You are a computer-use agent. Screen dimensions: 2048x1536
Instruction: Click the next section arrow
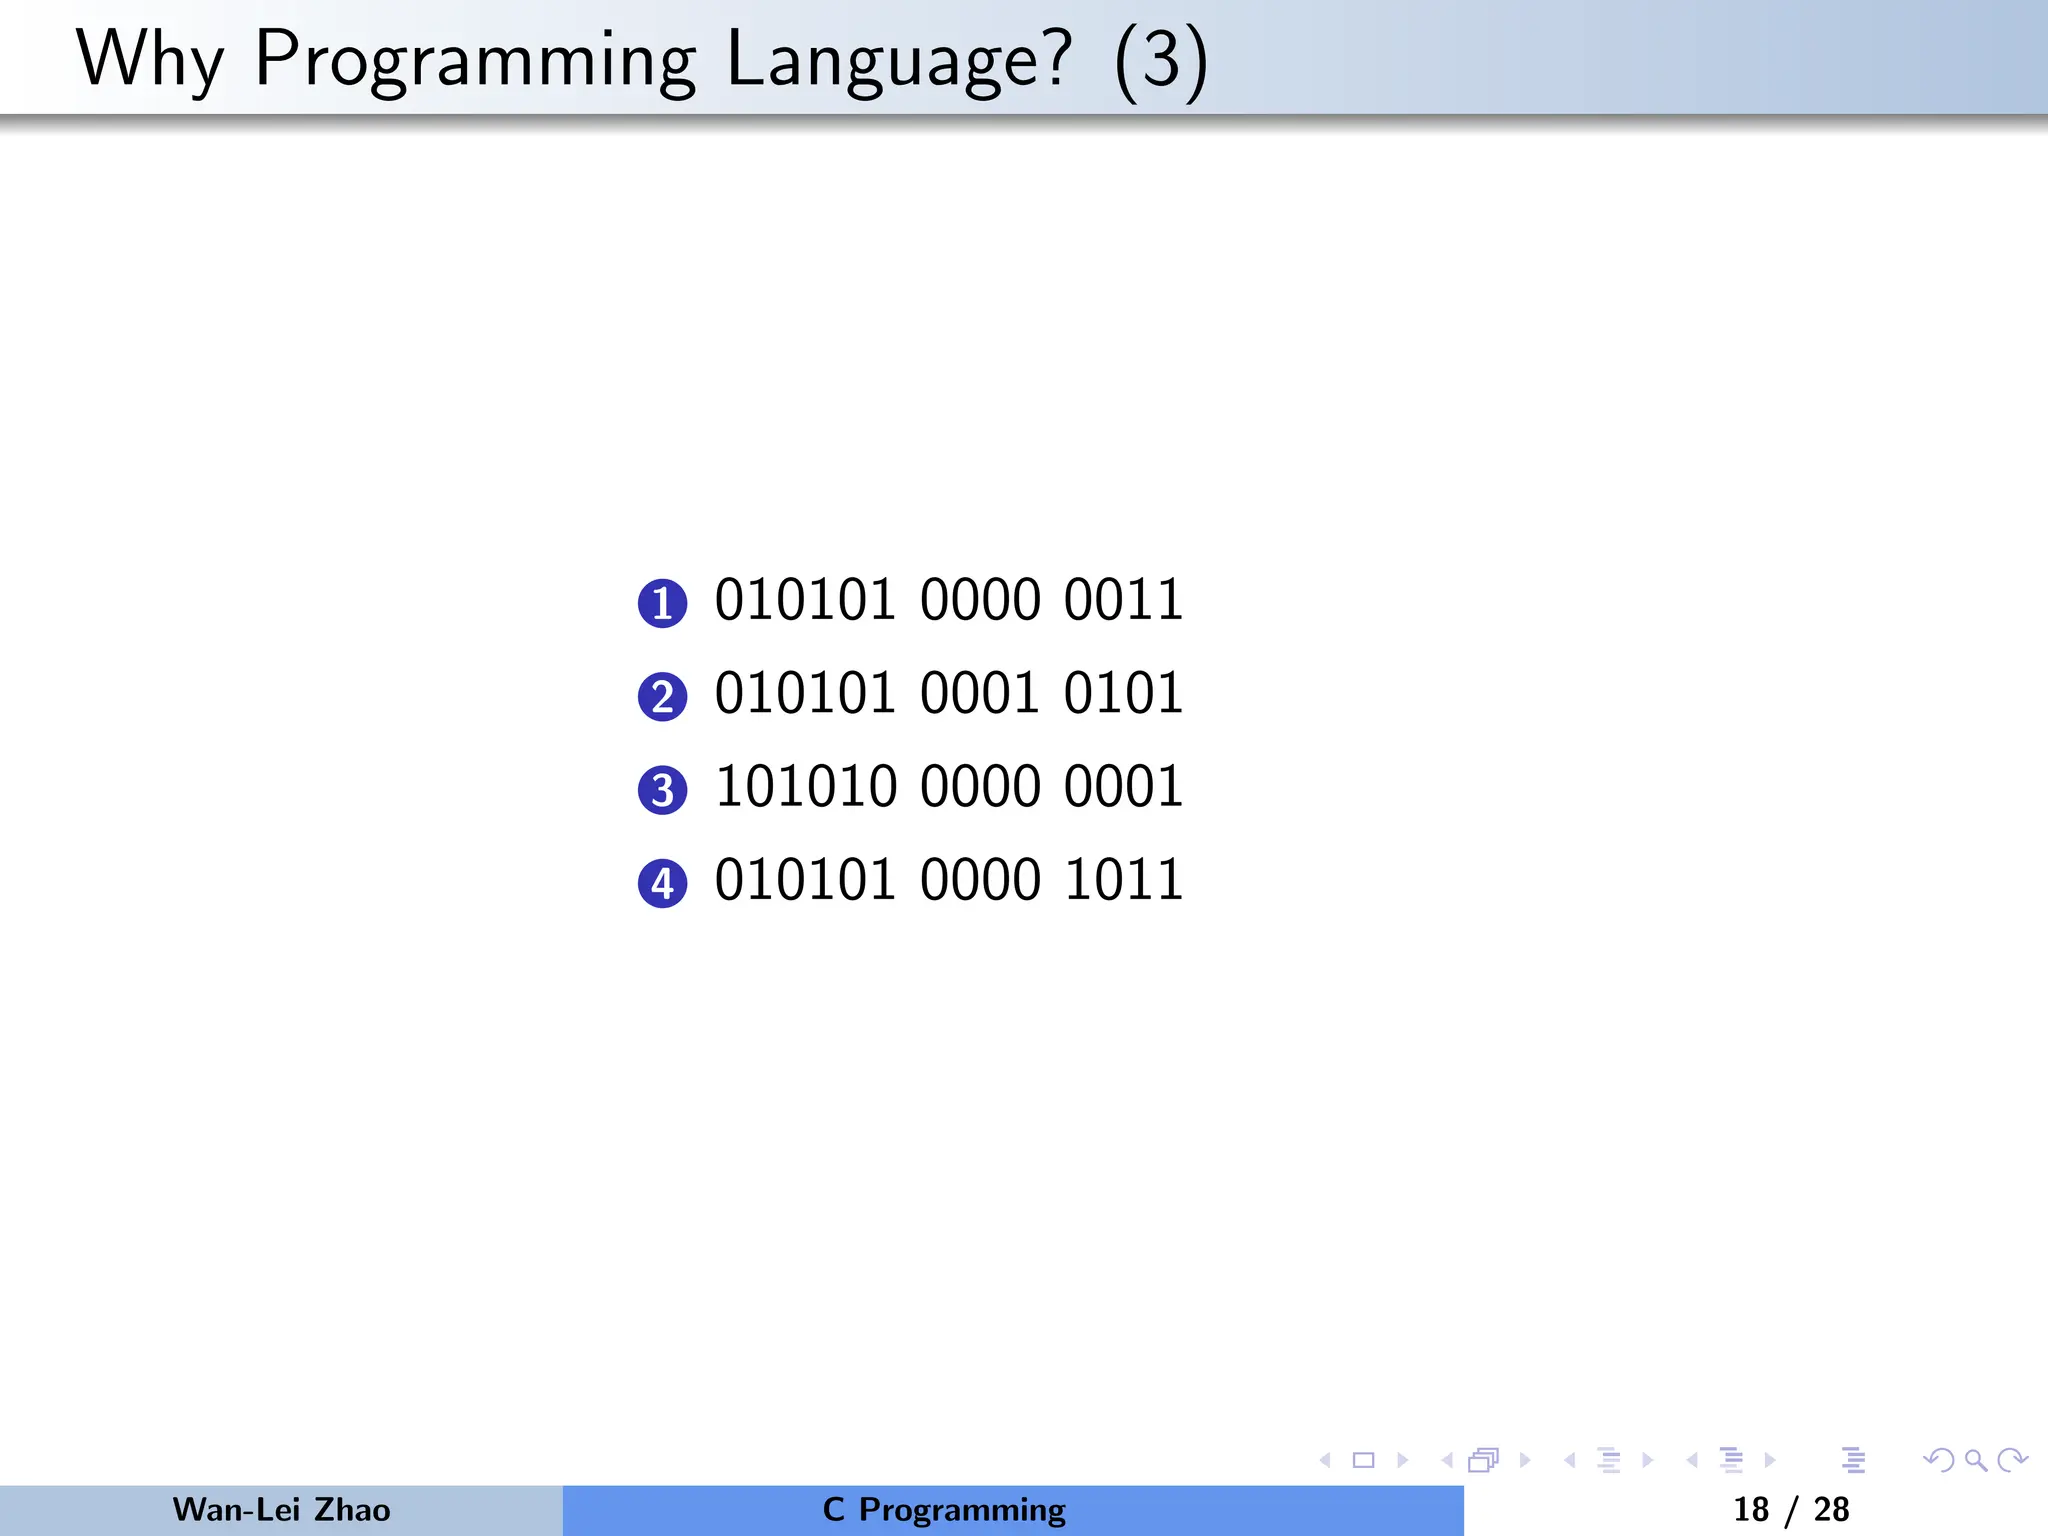pyautogui.click(x=1770, y=1461)
